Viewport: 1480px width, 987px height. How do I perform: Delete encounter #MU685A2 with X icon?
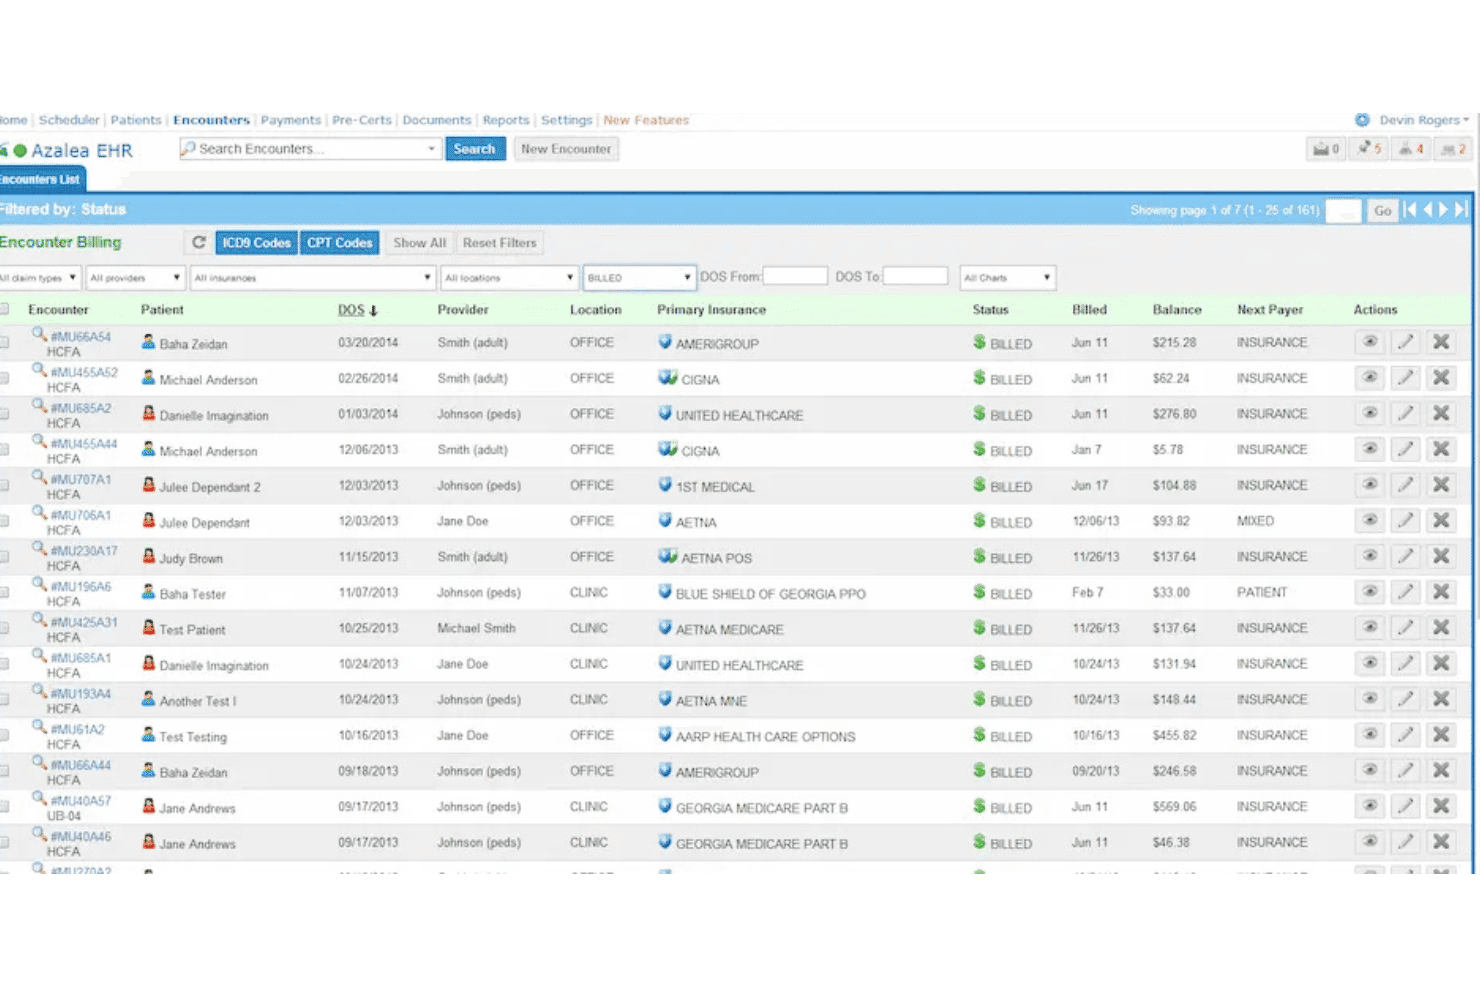click(x=1441, y=413)
